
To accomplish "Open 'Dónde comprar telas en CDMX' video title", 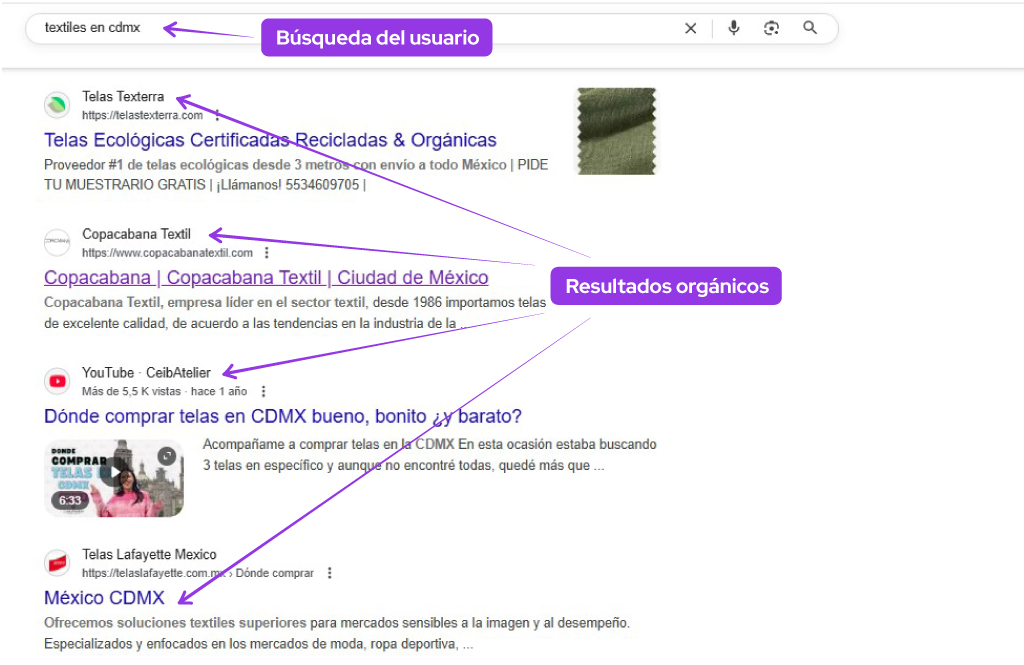I will [283, 416].
